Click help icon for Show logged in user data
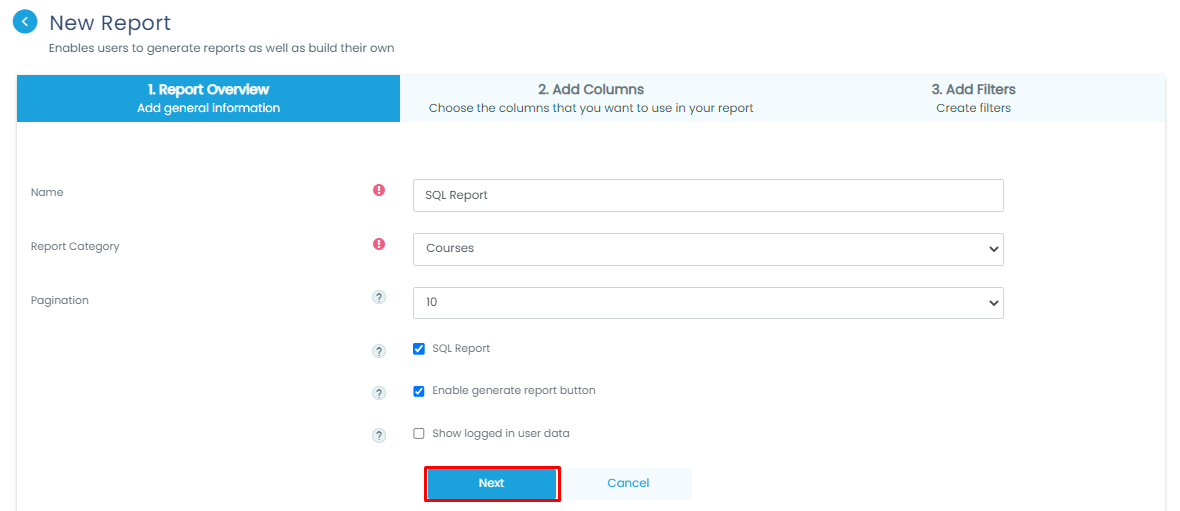1180x511 pixels. pyautogui.click(x=379, y=436)
